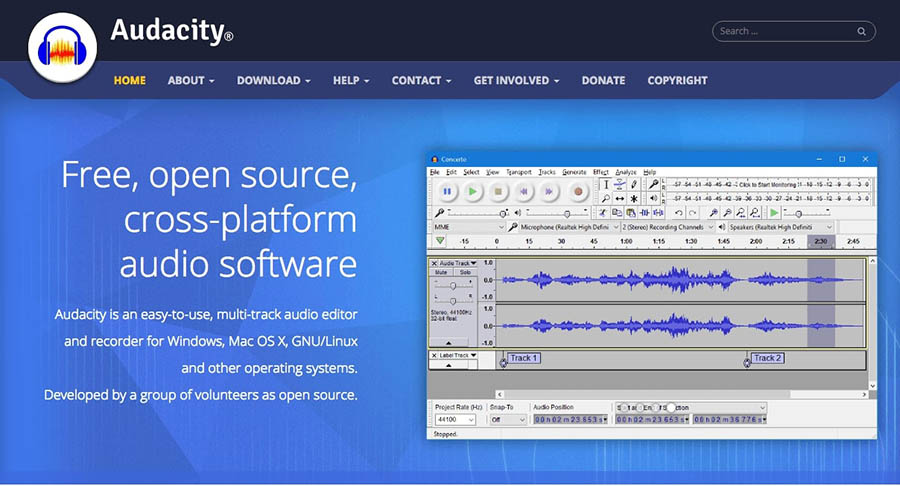
Task: Click the Trim Audio icon
Action: coord(645,213)
